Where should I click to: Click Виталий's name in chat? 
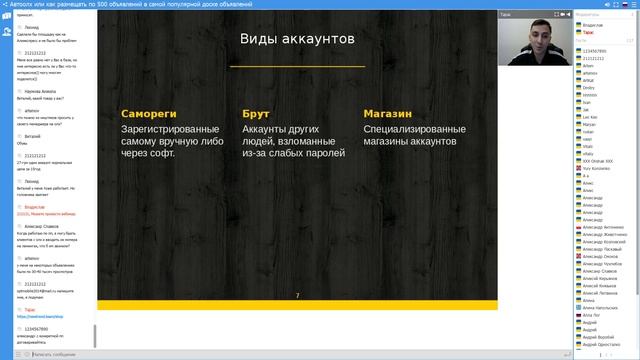tap(32, 137)
